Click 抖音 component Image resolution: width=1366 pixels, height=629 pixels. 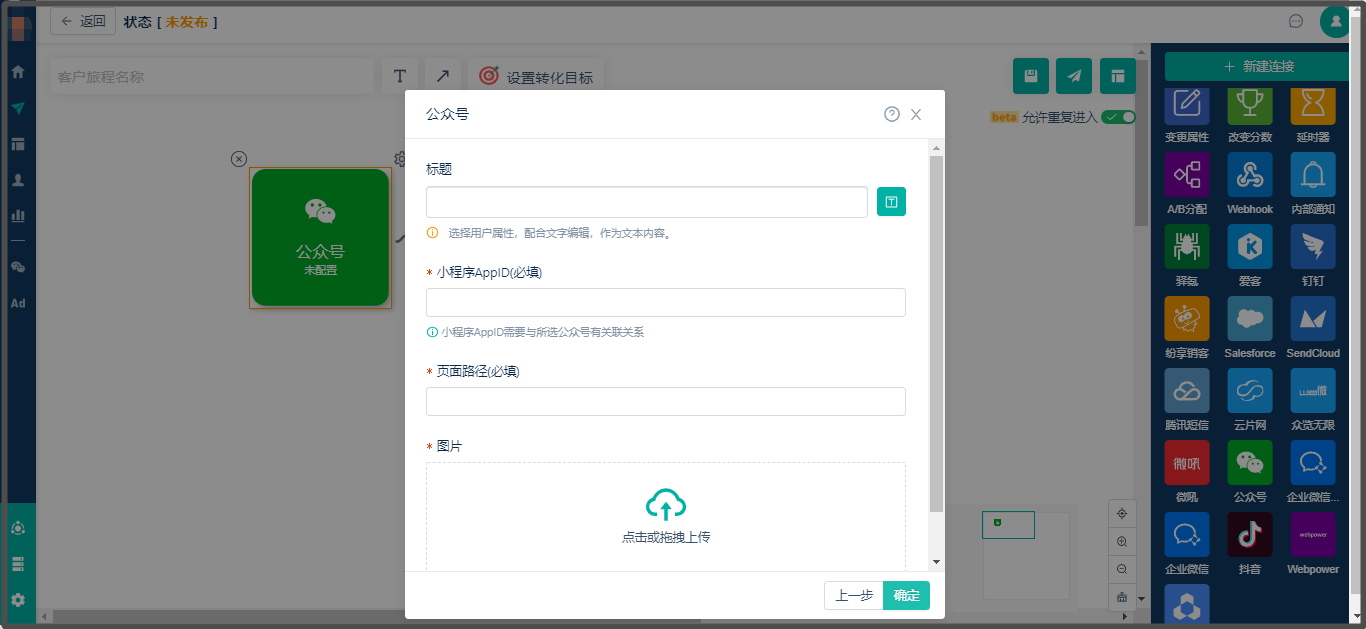(x=1250, y=535)
